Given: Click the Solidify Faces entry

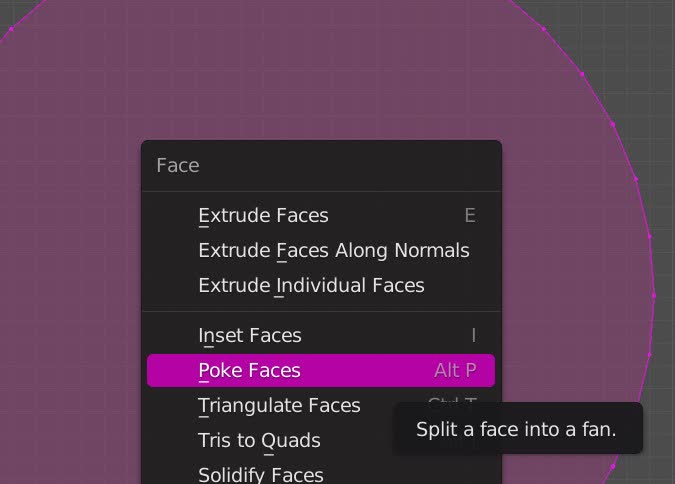Looking at the screenshot, I should (260, 475).
